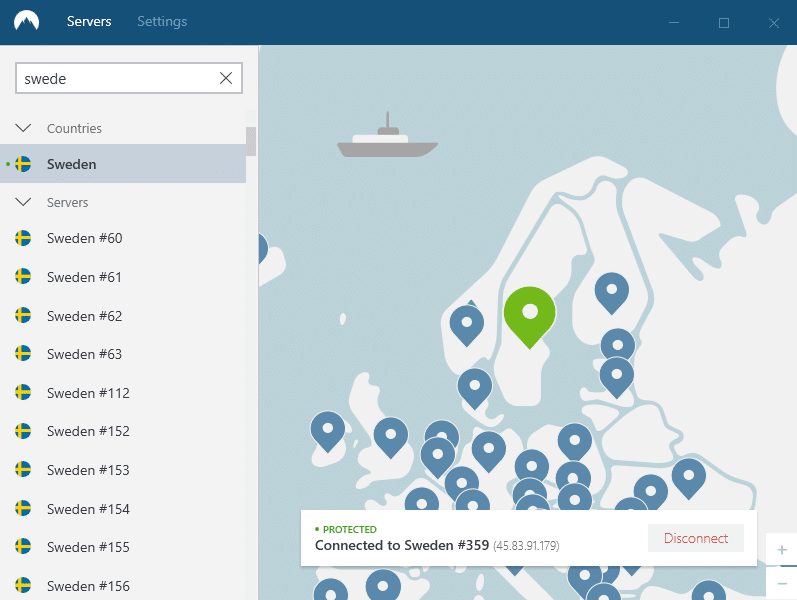Connect to Sweden #152

pos(123,431)
